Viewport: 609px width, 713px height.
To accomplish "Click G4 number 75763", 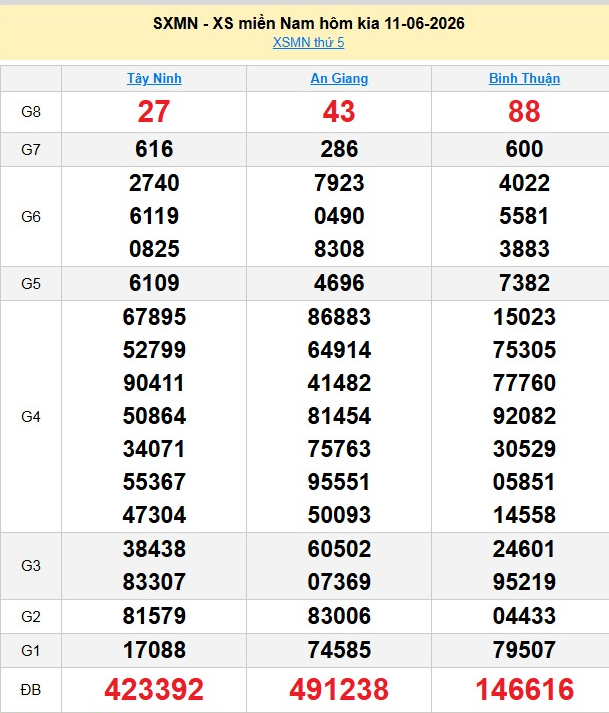I will pyautogui.click(x=339, y=449).
